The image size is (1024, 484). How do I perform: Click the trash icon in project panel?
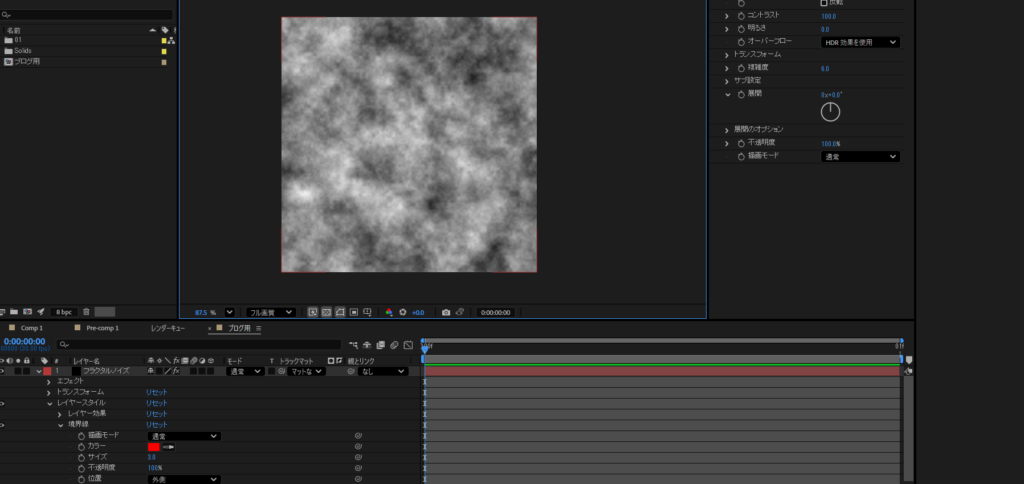pyautogui.click(x=86, y=312)
